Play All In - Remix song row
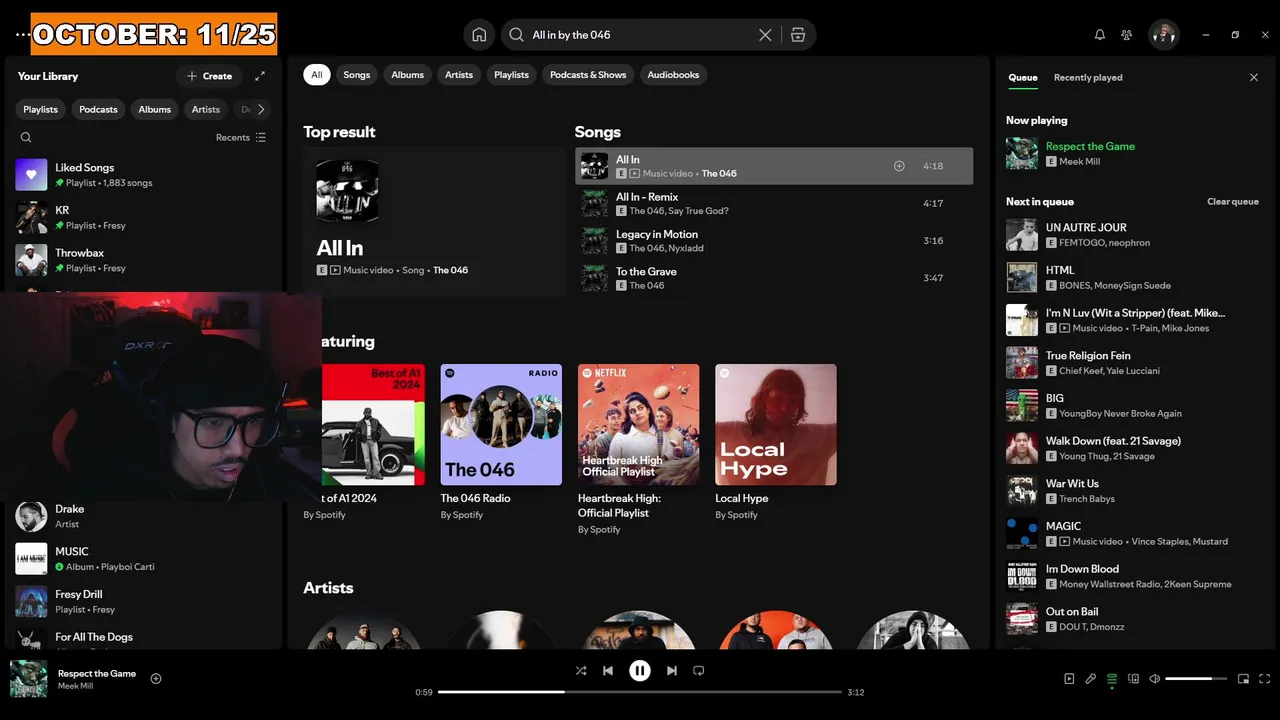Image resolution: width=1280 pixels, height=720 pixels. [x=774, y=204]
